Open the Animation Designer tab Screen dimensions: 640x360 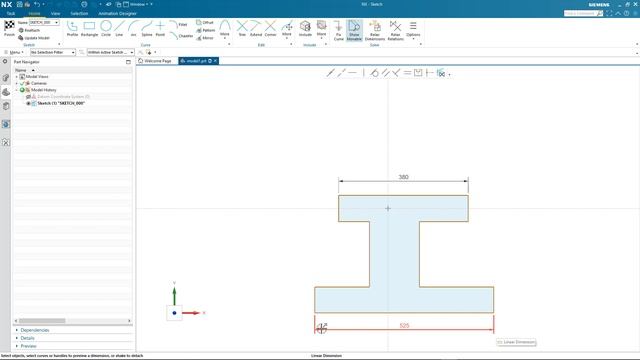point(117,13)
